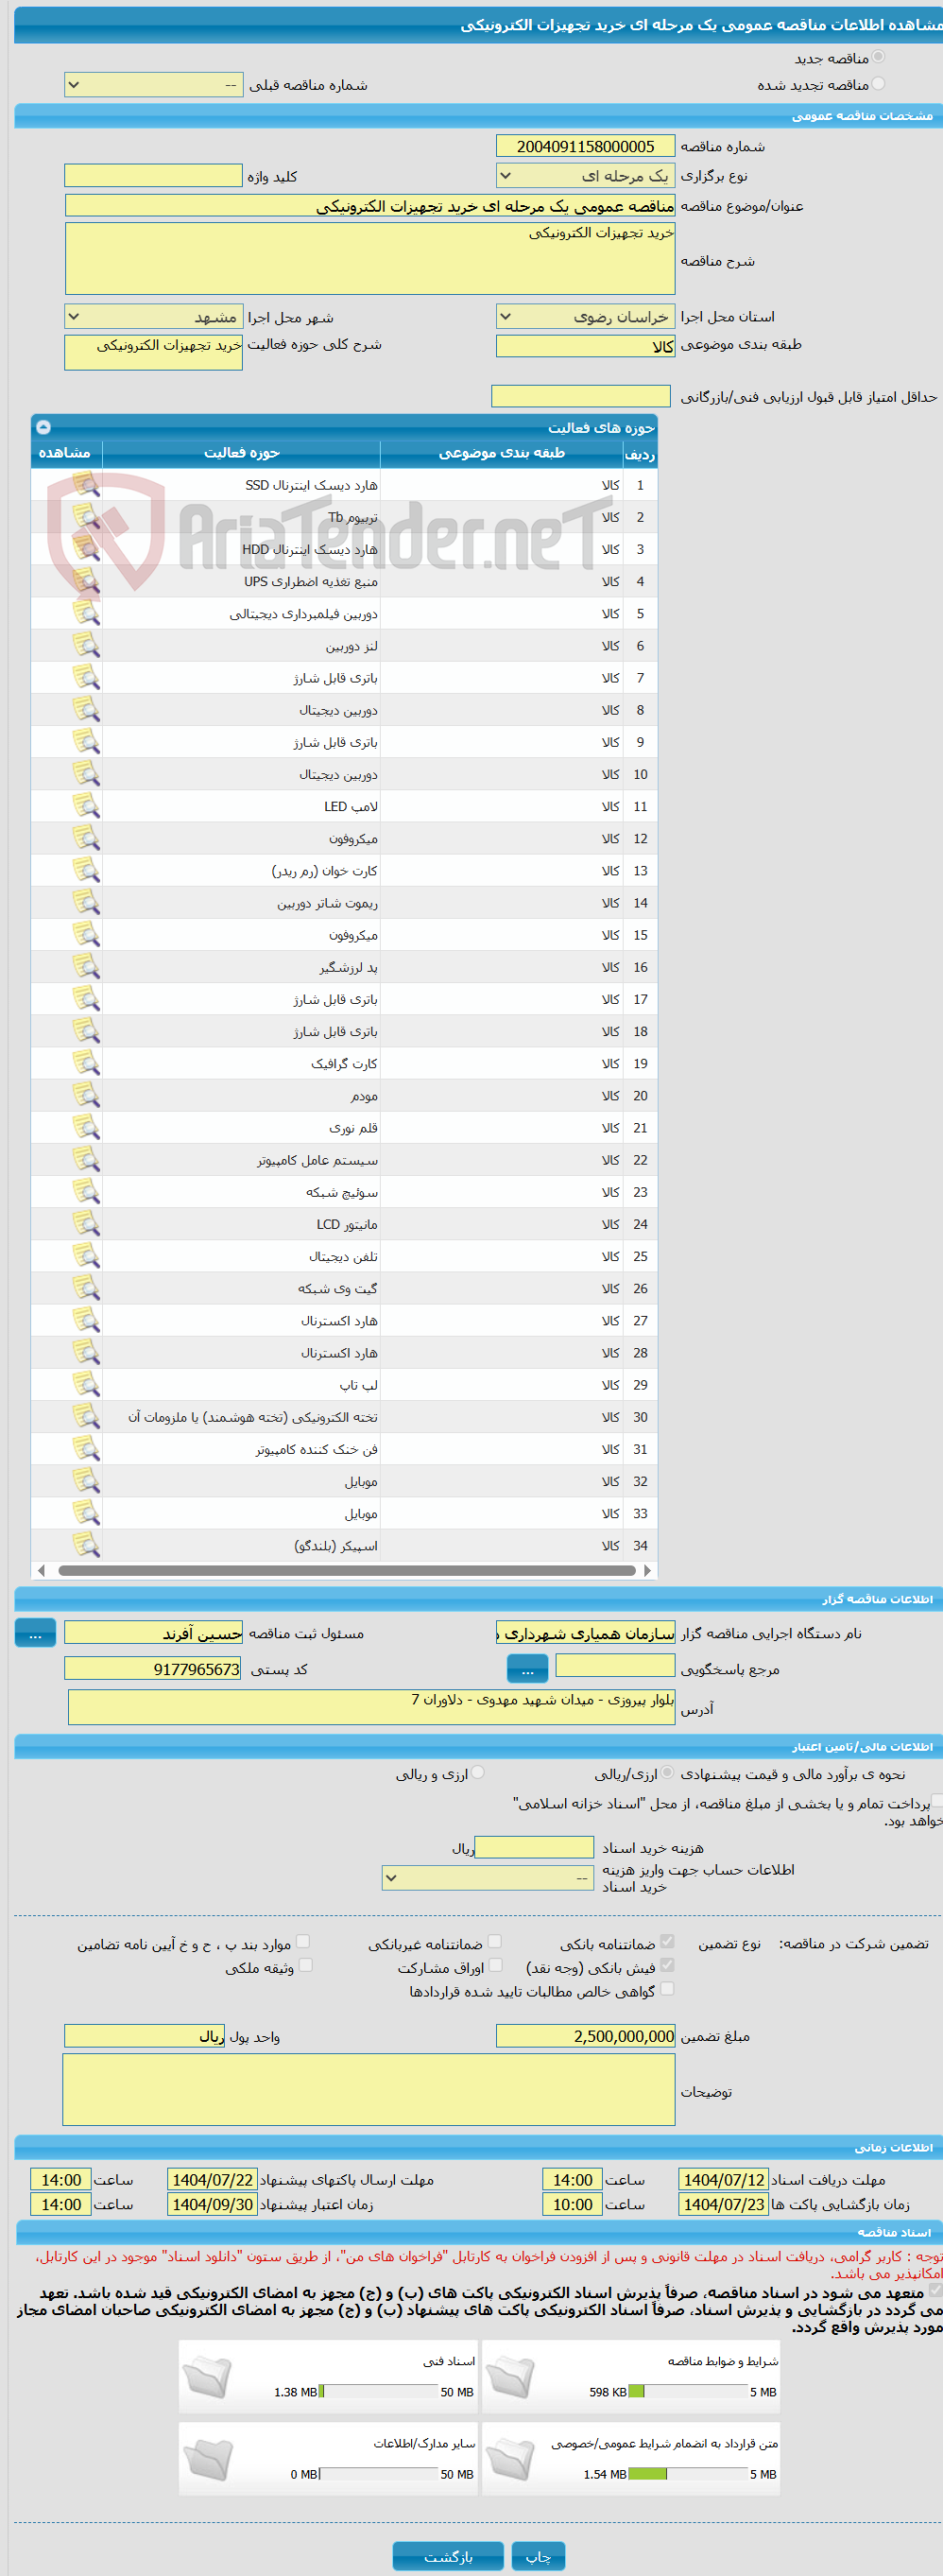Open view icon for row 1 SSD hard disk

[x=86, y=485]
